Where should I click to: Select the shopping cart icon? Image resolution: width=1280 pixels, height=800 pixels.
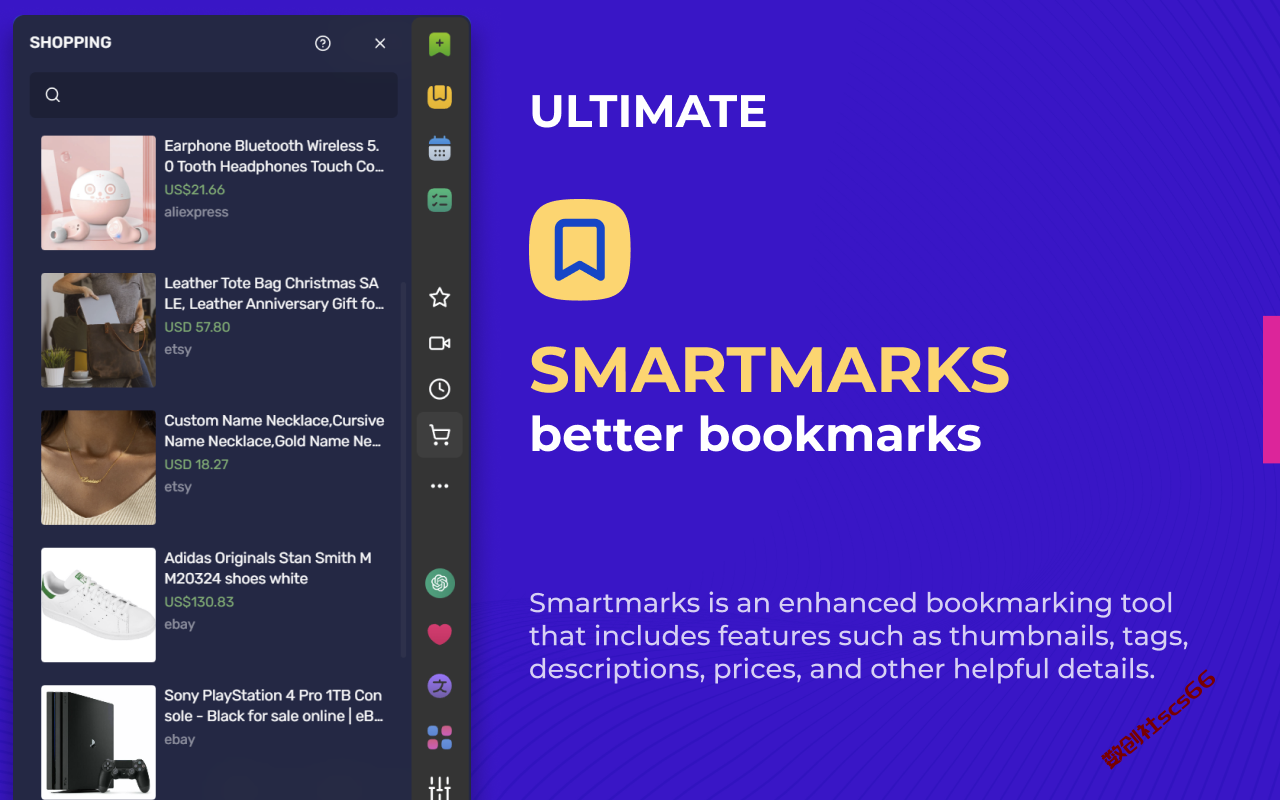(440, 435)
